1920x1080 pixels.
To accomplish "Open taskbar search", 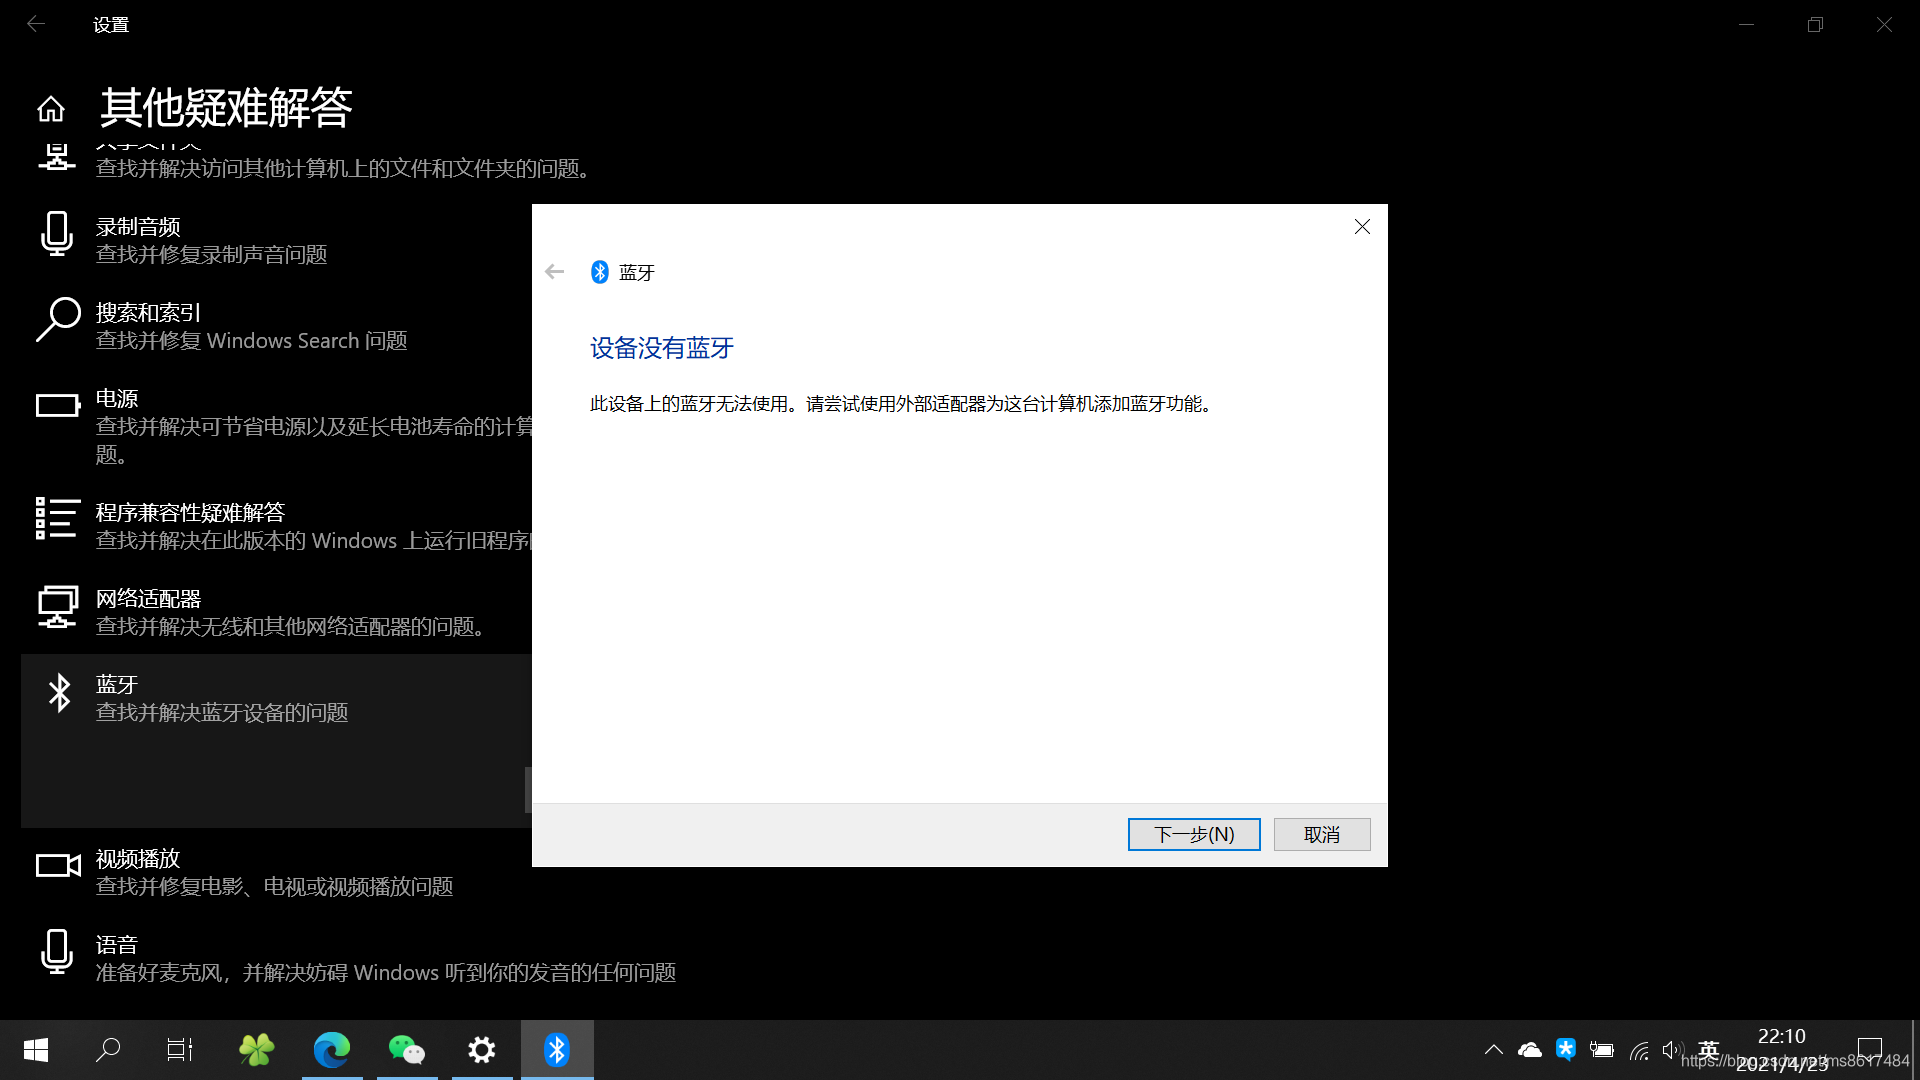I will 108,1050.
